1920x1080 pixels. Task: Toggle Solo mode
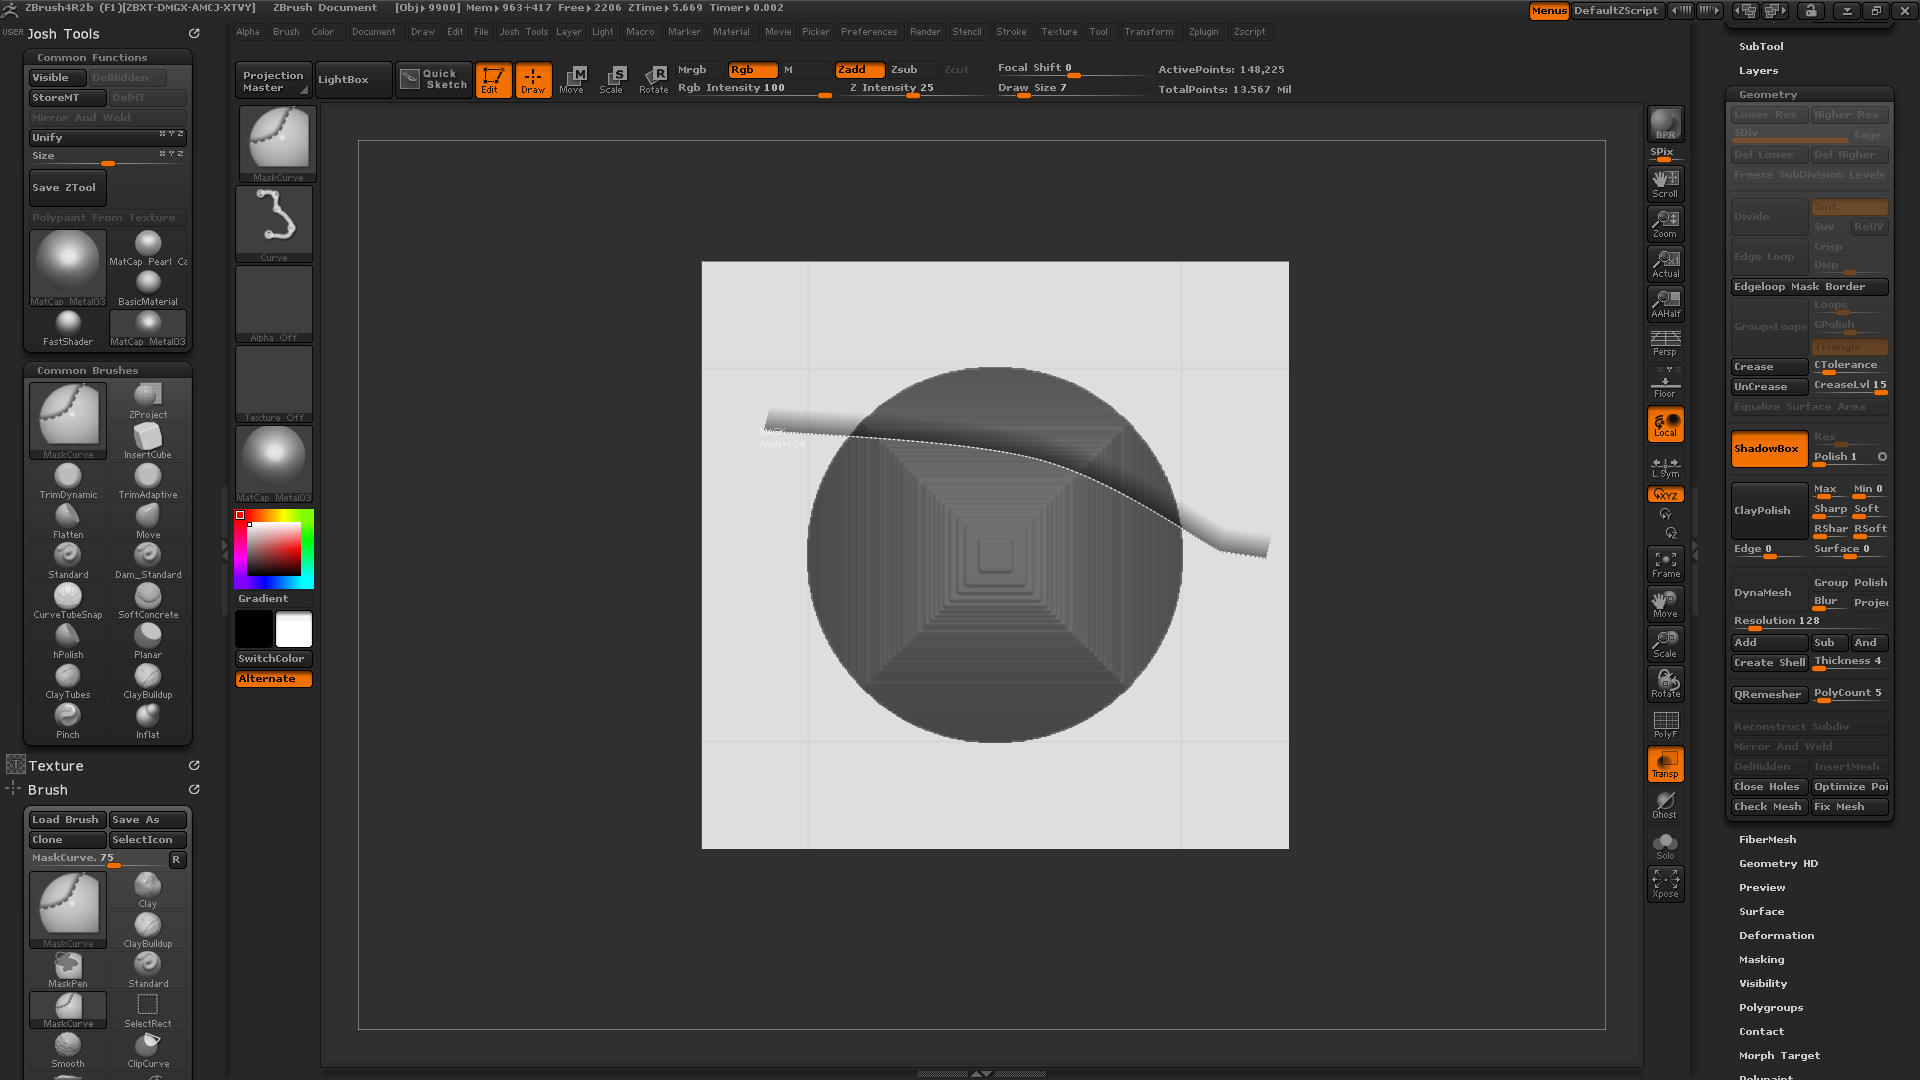click(1665, 845)
